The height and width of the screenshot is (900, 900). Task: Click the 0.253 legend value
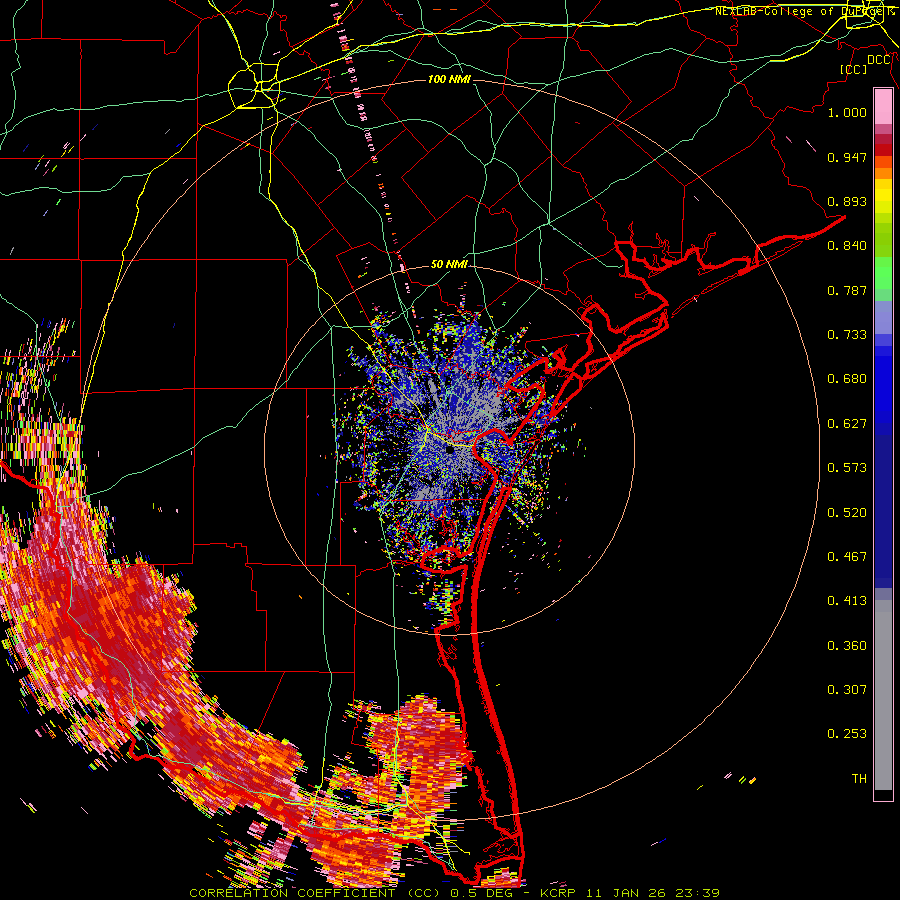click(847, 734)
